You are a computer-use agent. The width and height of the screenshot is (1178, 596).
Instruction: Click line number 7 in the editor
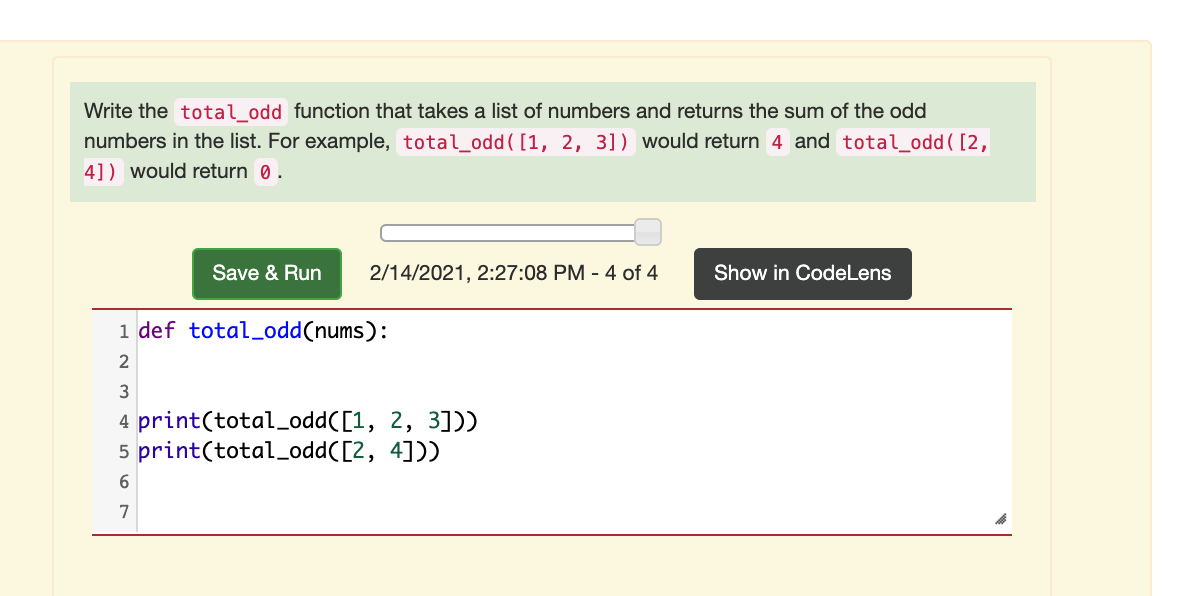tap(123, 511)
